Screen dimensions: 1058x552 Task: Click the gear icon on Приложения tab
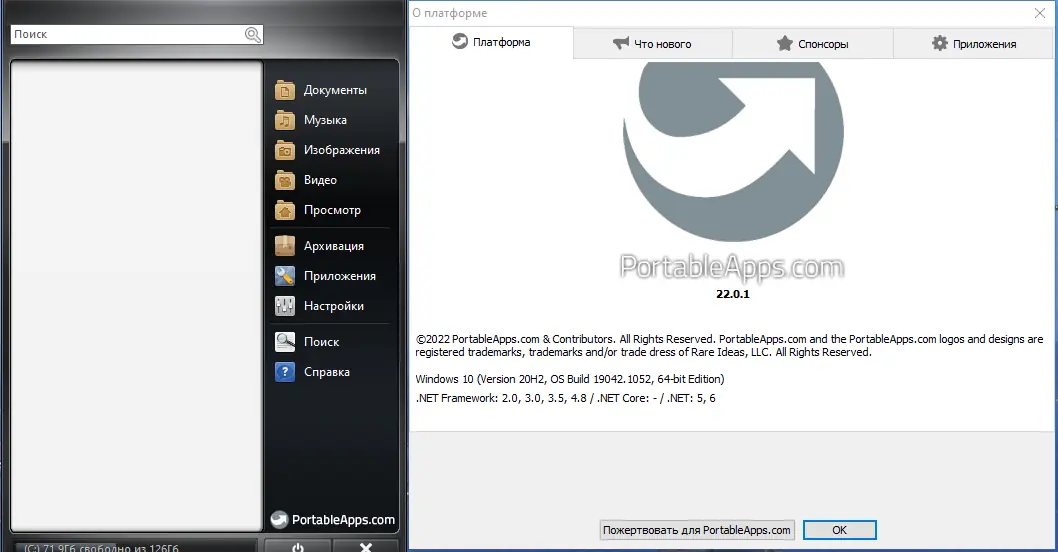(x=940, y=43)
